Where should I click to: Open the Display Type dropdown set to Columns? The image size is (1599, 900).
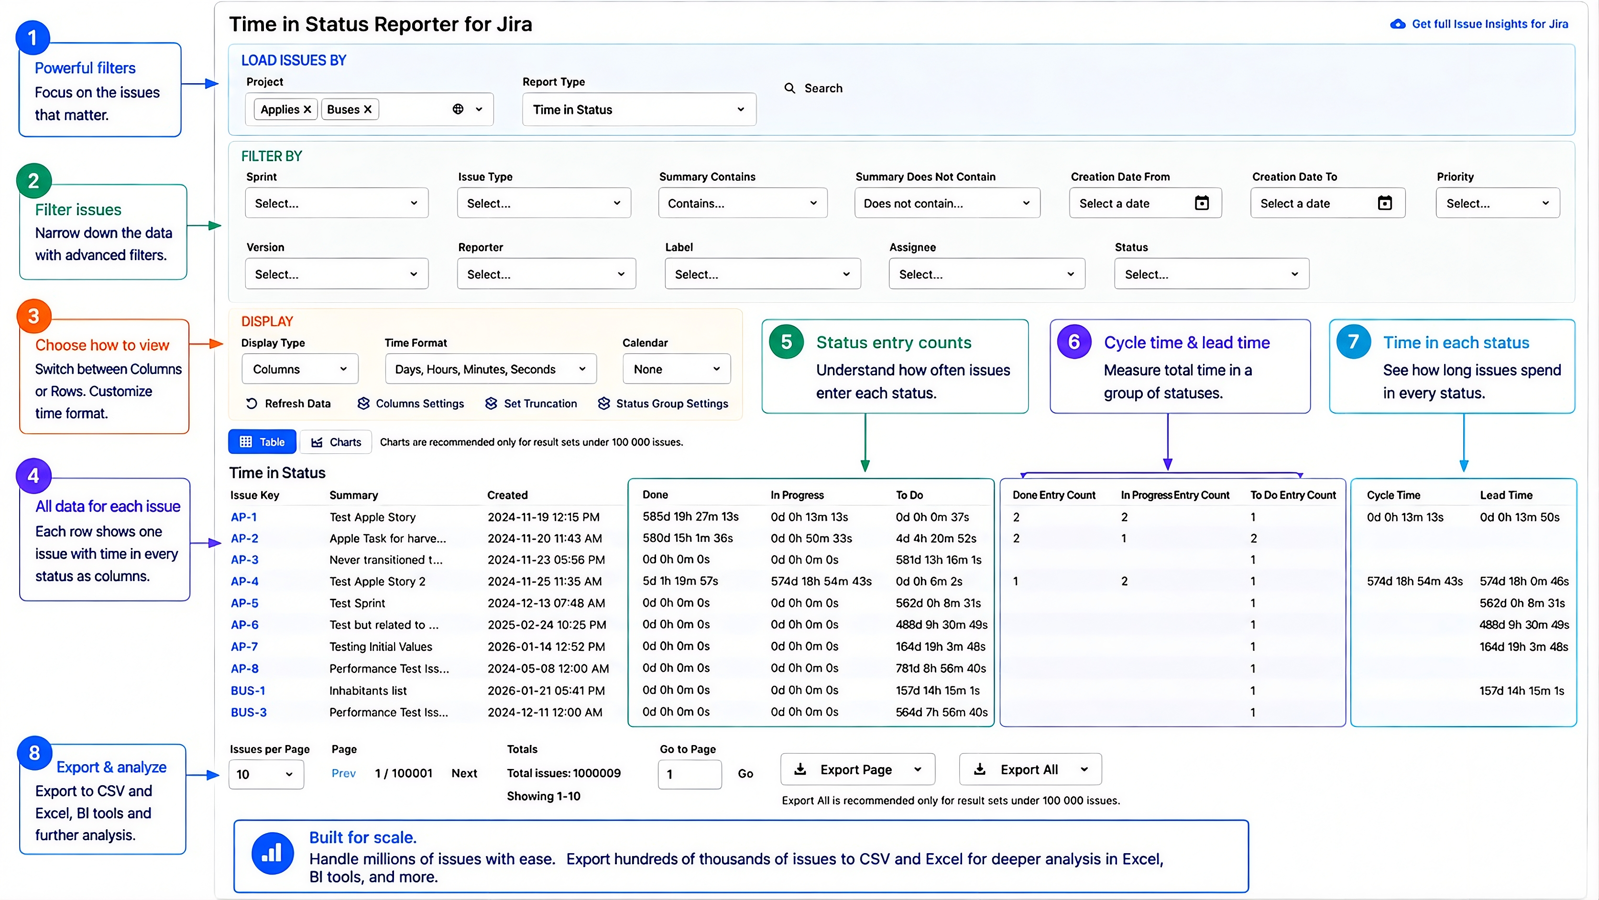300,369
